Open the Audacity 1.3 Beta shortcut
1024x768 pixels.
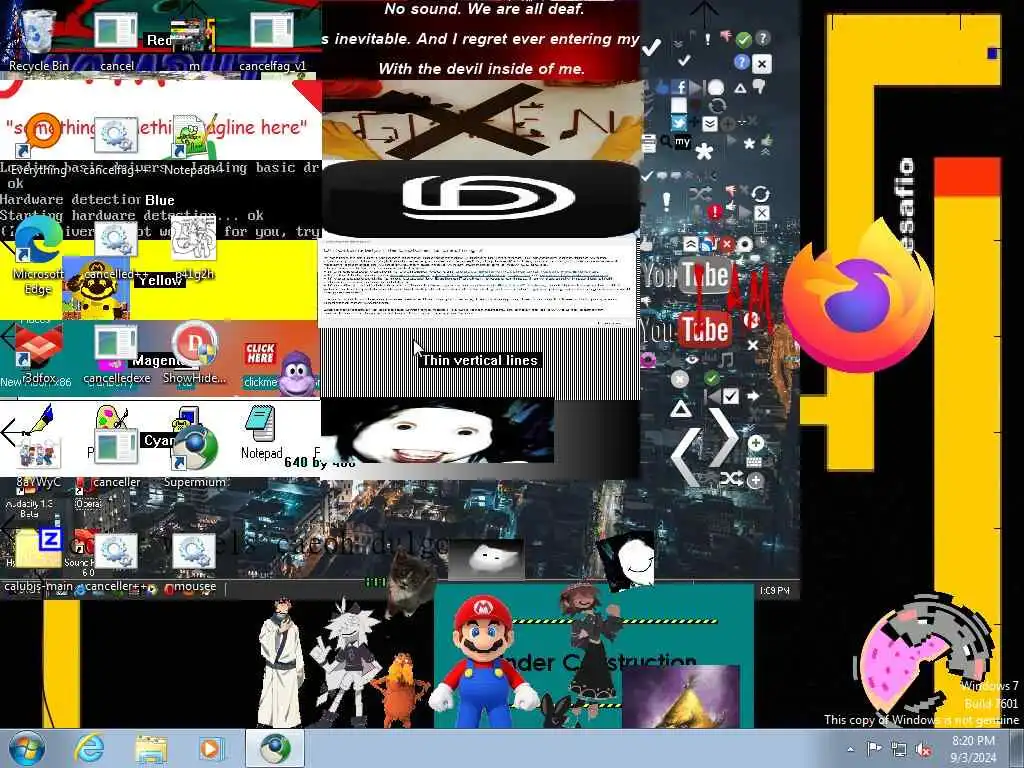tap(29, 502)
